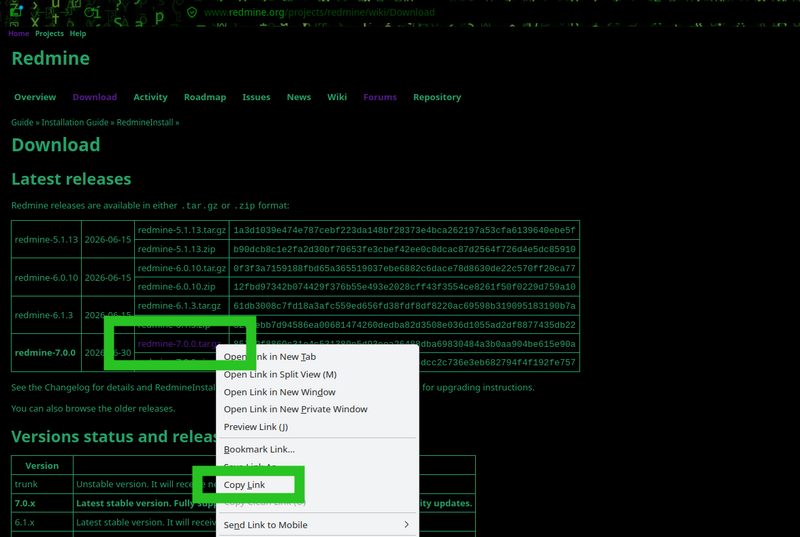Select Open Link in New Private Window

tap(295, 409)
